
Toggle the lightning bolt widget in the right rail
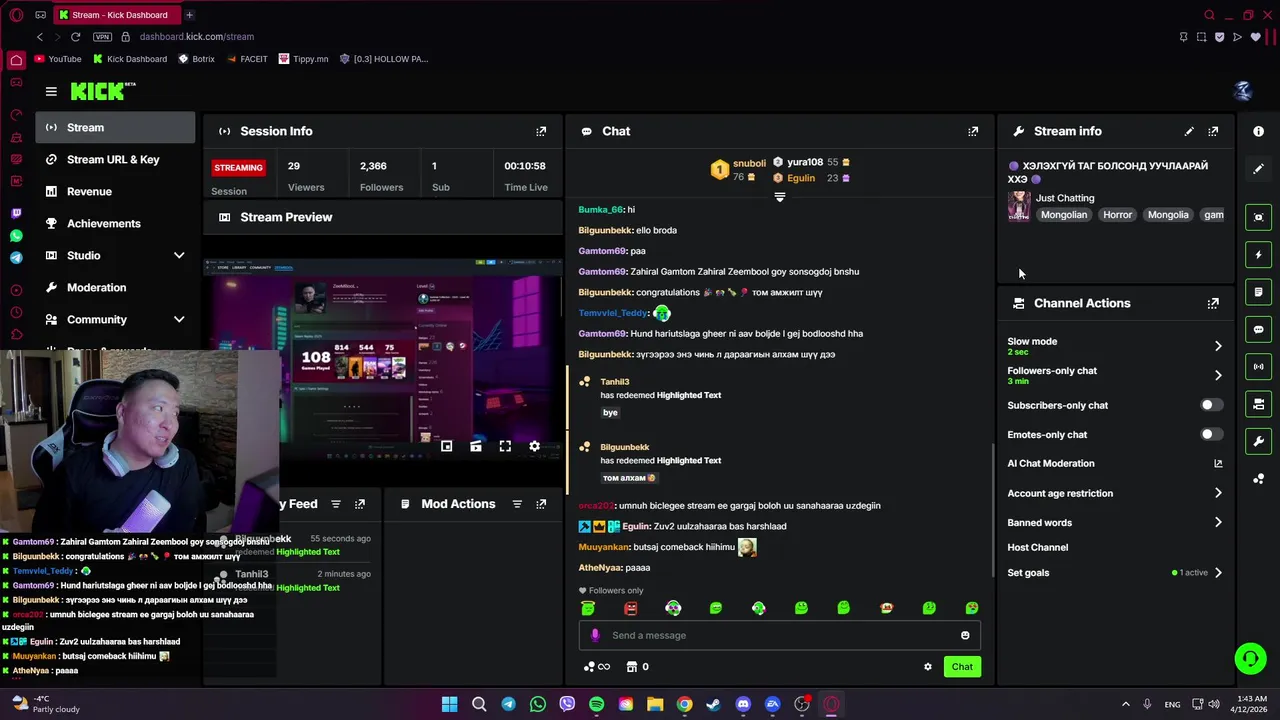(x=1258, y=255)
